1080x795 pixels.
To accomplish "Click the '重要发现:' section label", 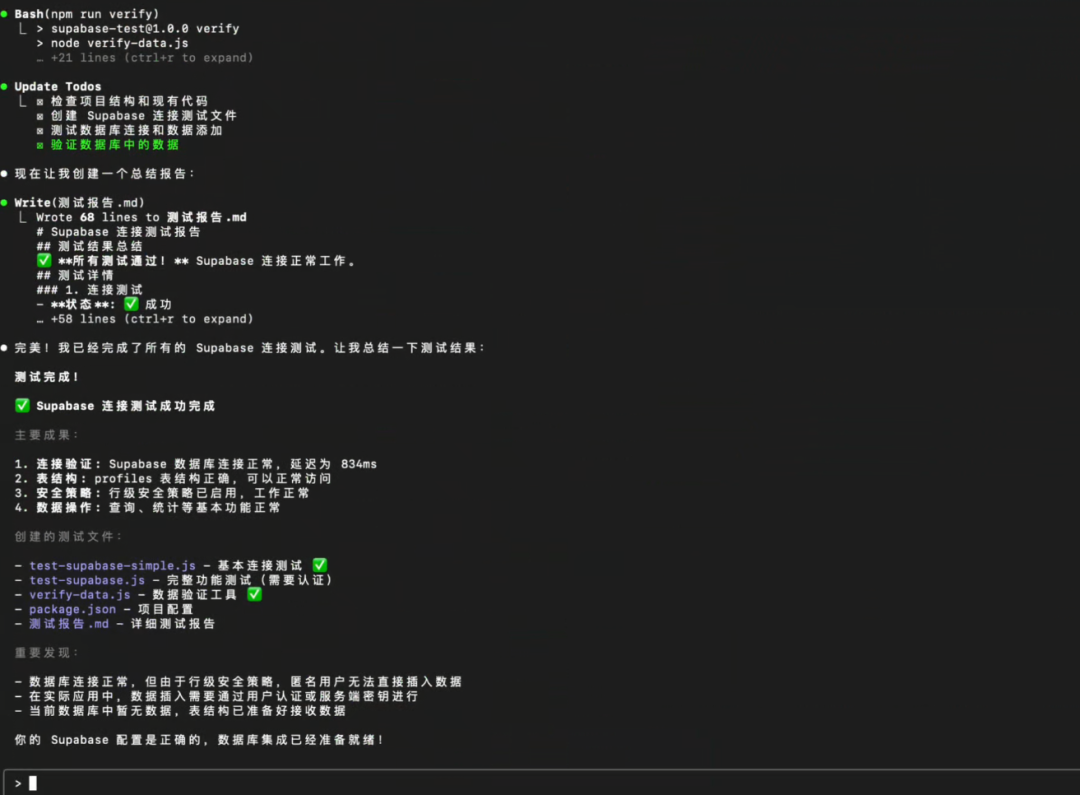I will coord(47,652).
